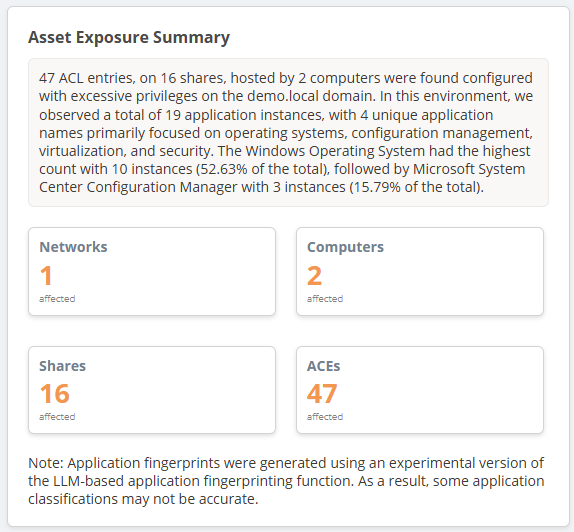
Task: Click the Shares count number 16
Action: (55, 394)
